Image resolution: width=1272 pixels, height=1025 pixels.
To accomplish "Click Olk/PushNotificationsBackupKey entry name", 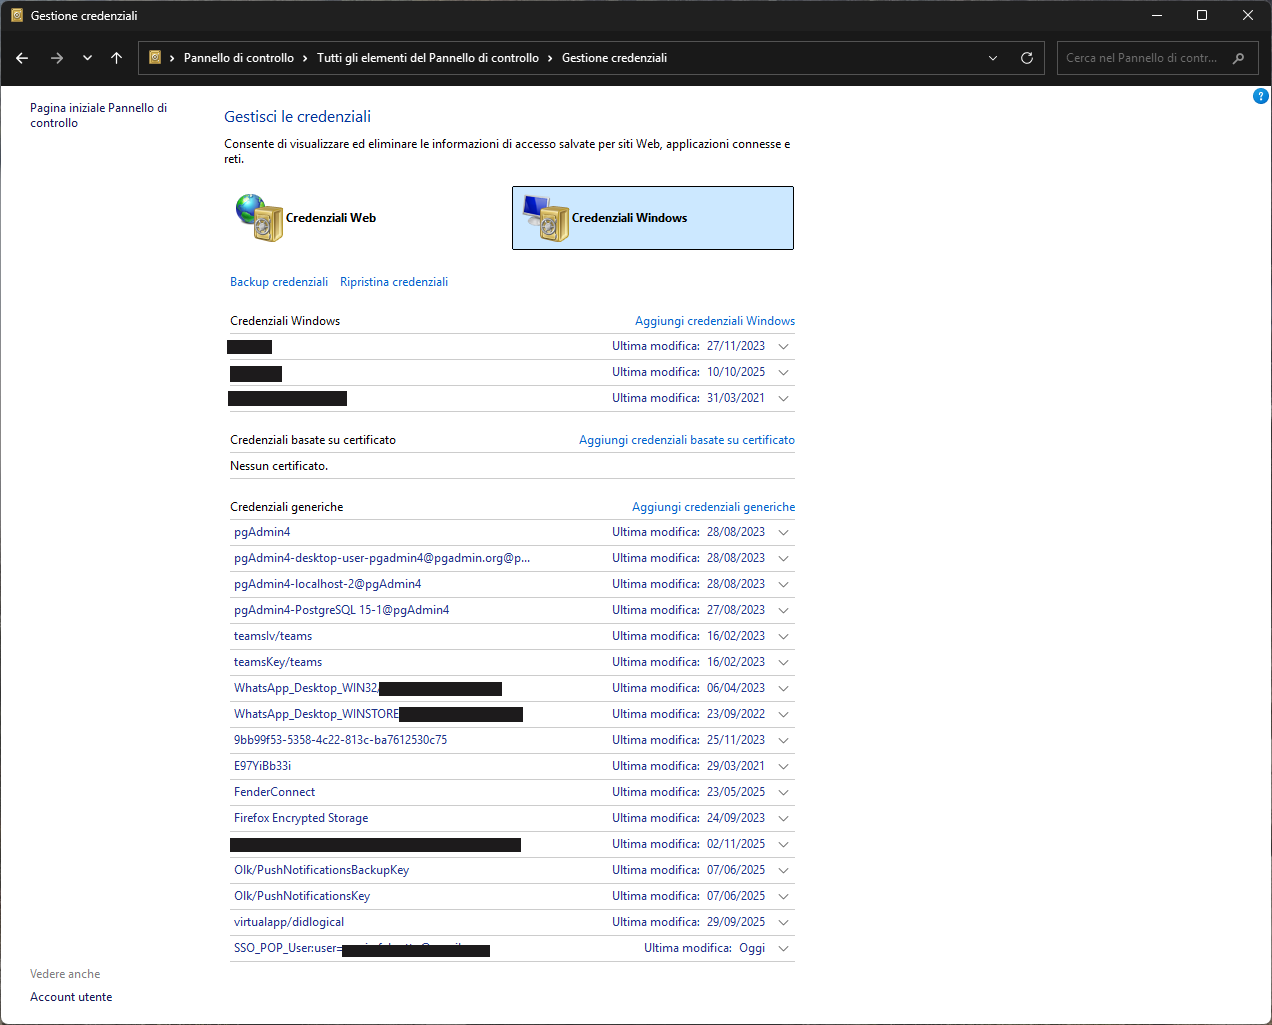I will [x=322, y=870].
